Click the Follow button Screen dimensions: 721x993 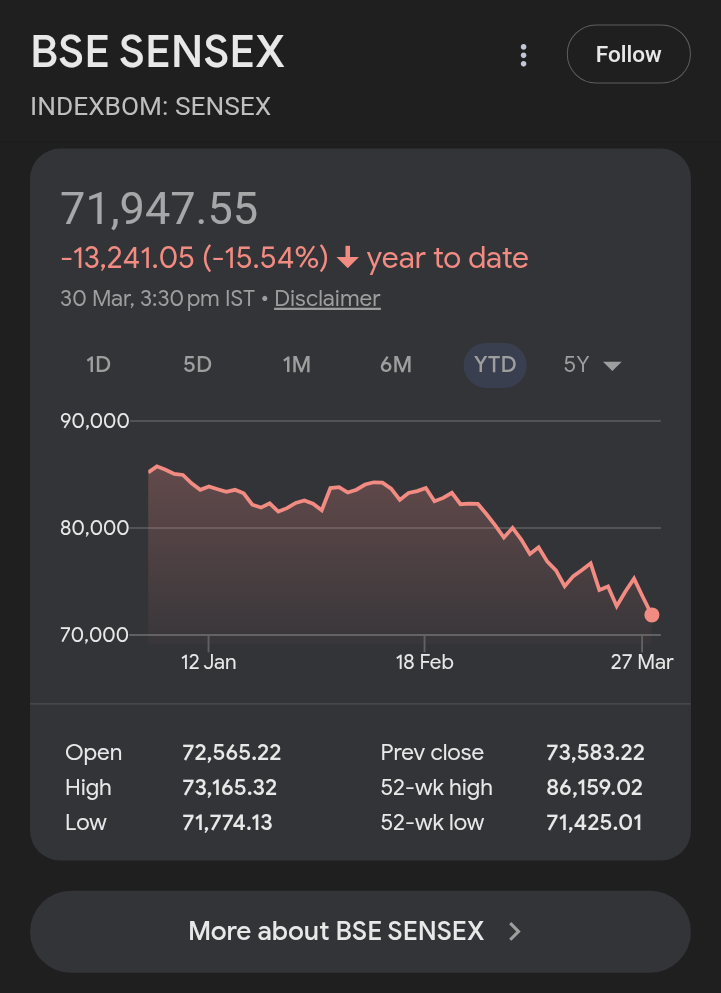pos(628,54)
